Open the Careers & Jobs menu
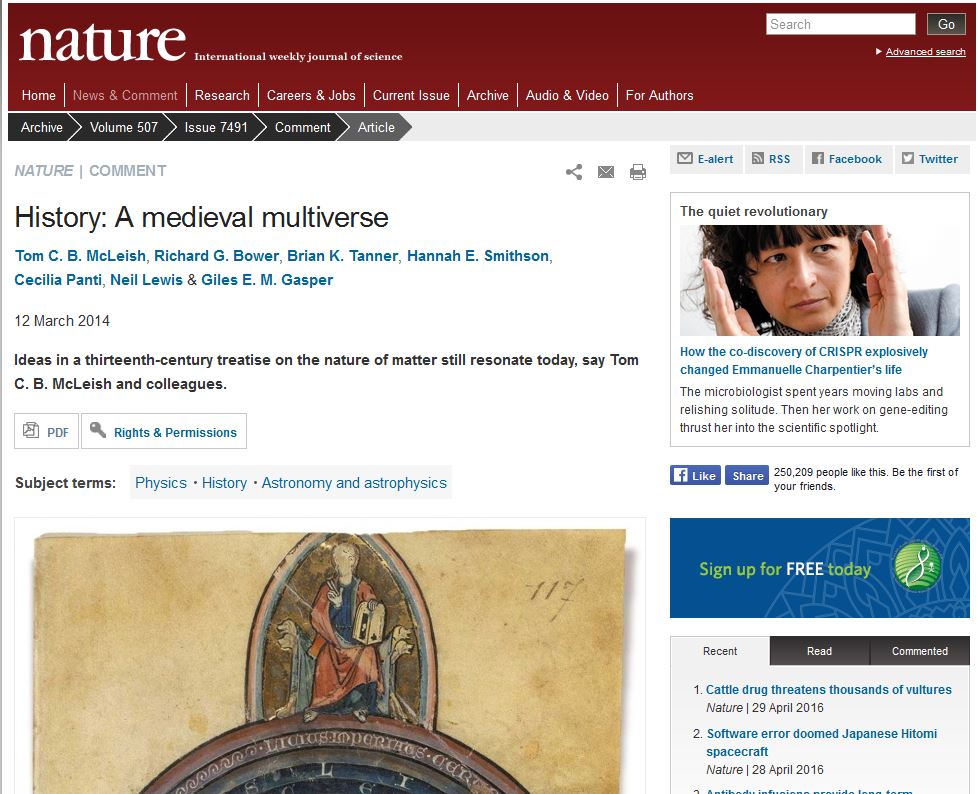Image resolution: width=978 pixels, height=794 pixels. click(x=311, y=95)
